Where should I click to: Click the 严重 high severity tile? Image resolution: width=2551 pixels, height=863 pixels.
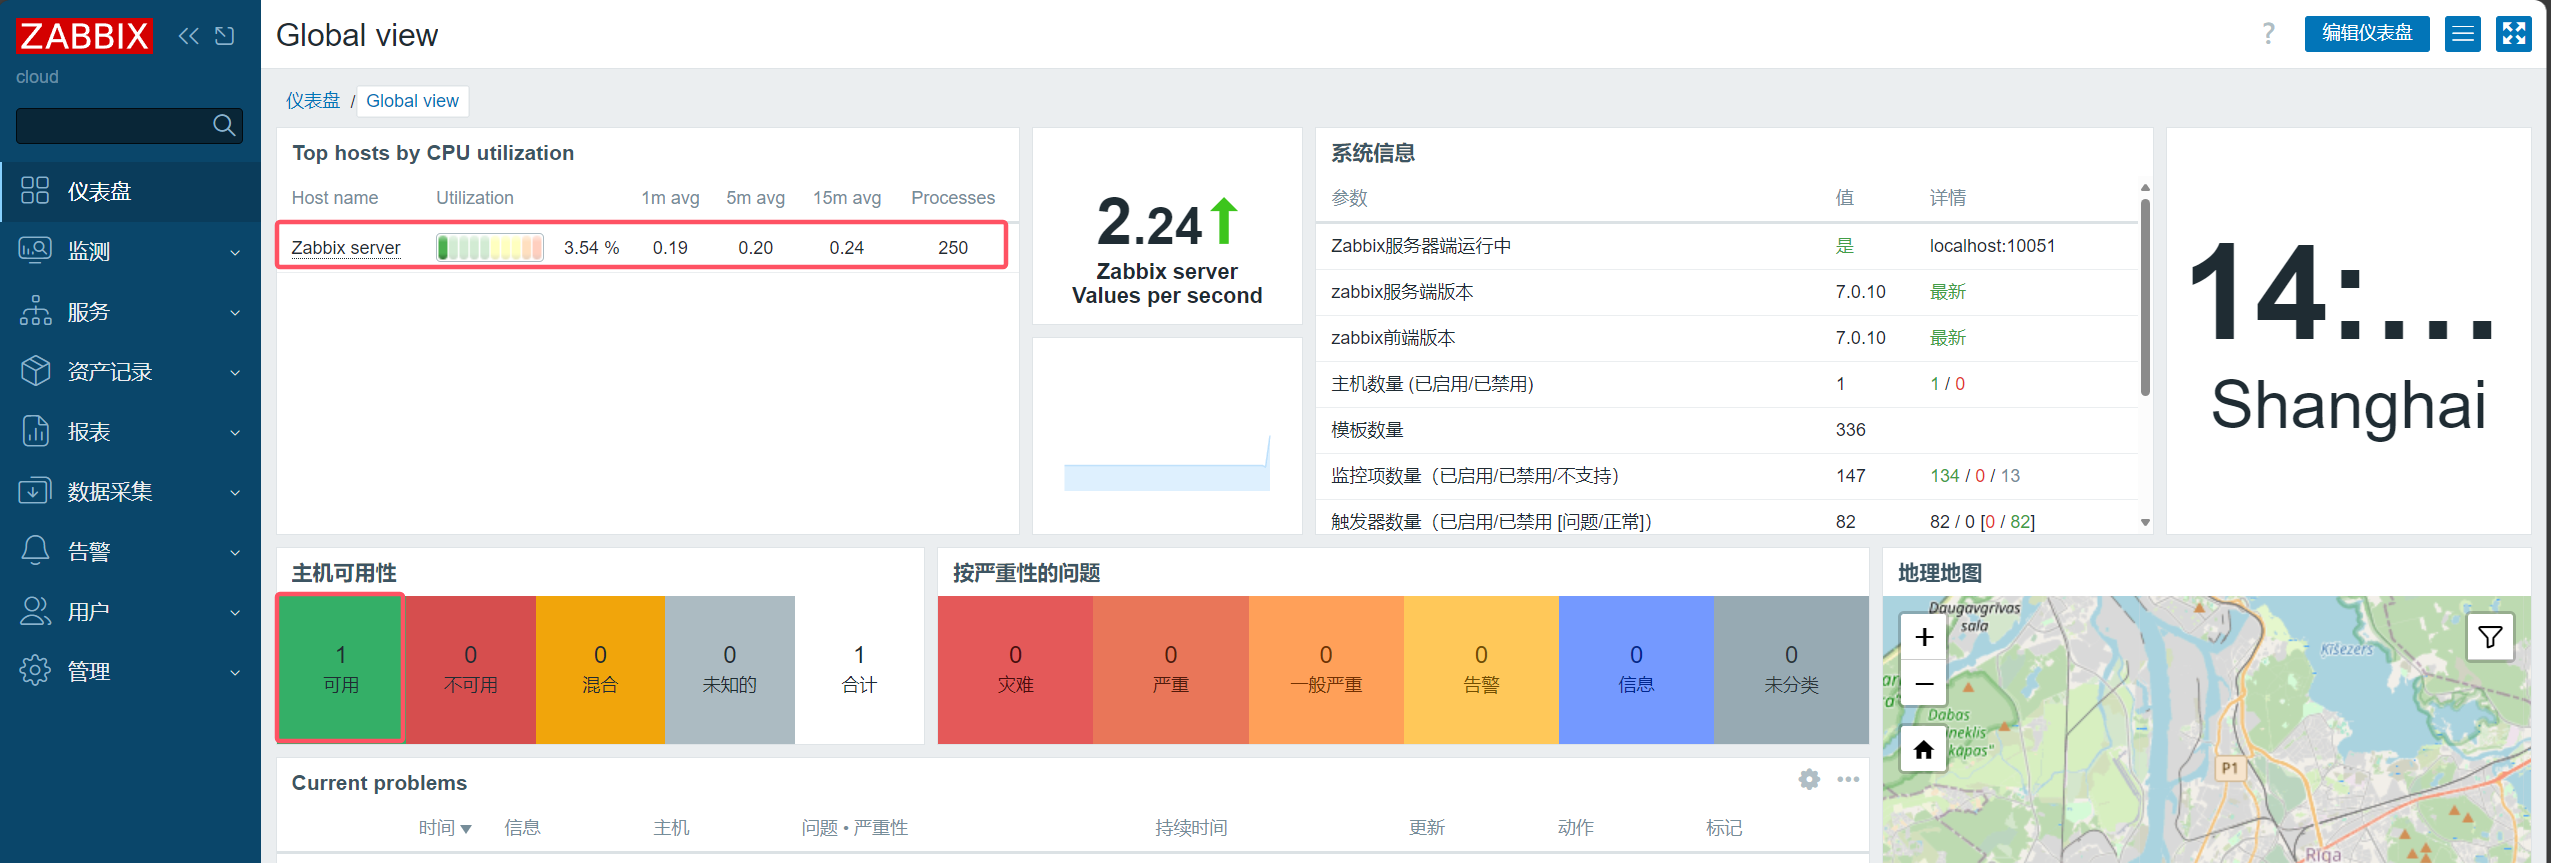[x=1171, y=669]
